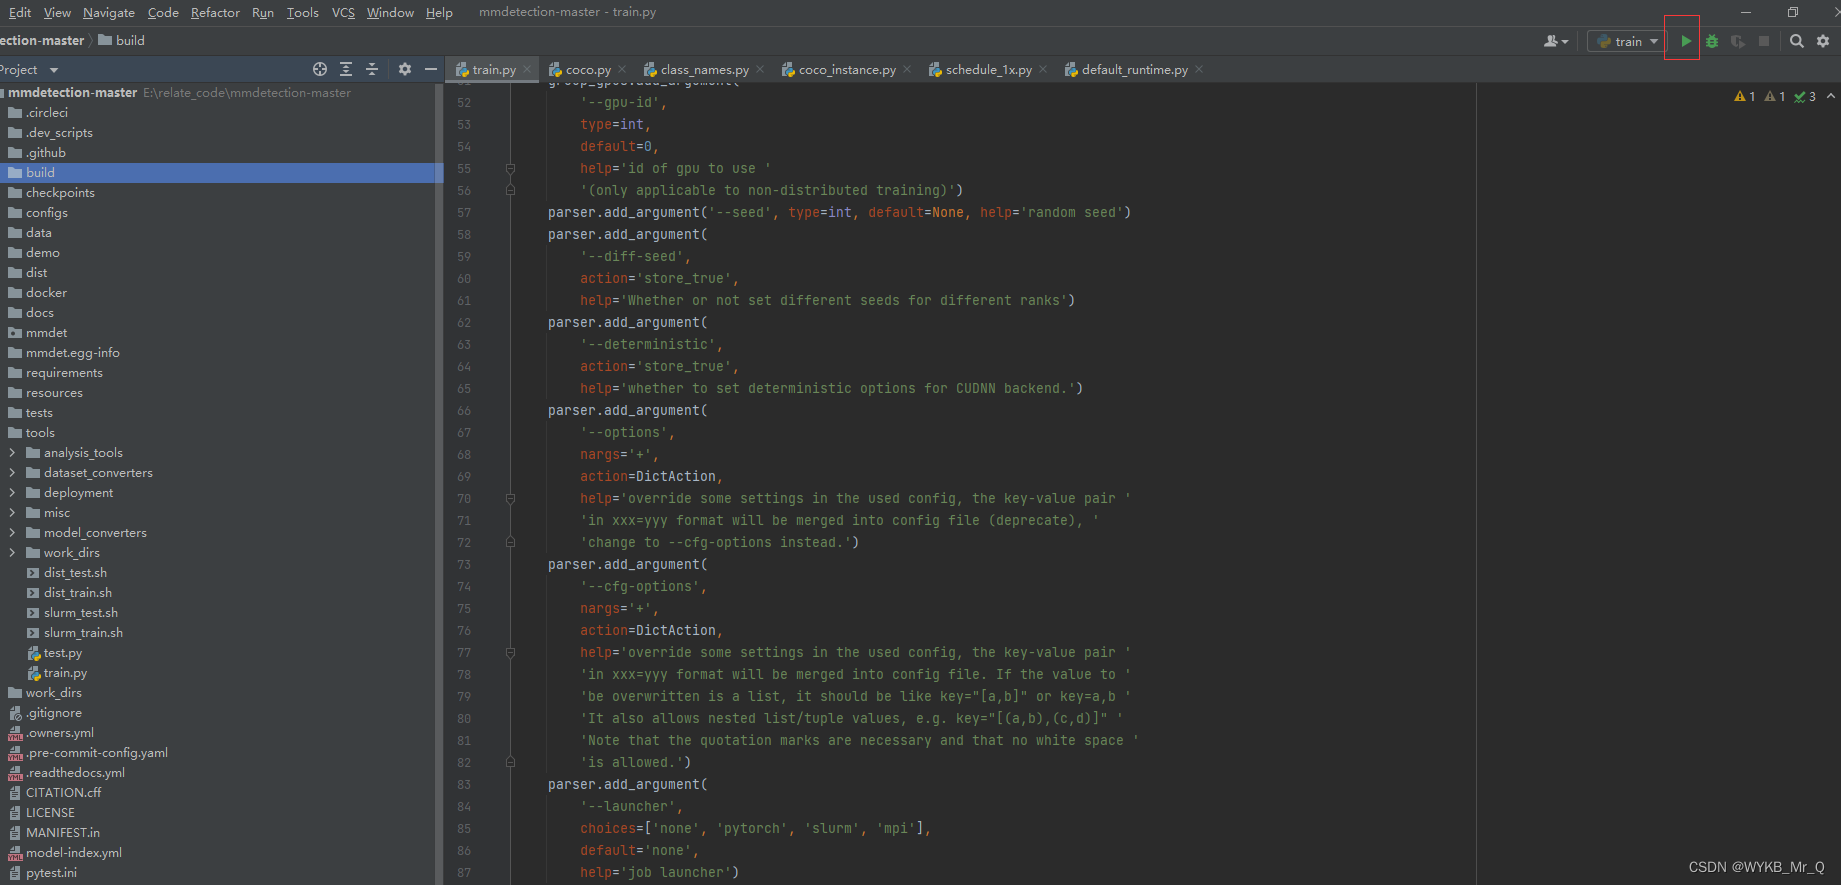Open the VCS menu

coord(343,12)
